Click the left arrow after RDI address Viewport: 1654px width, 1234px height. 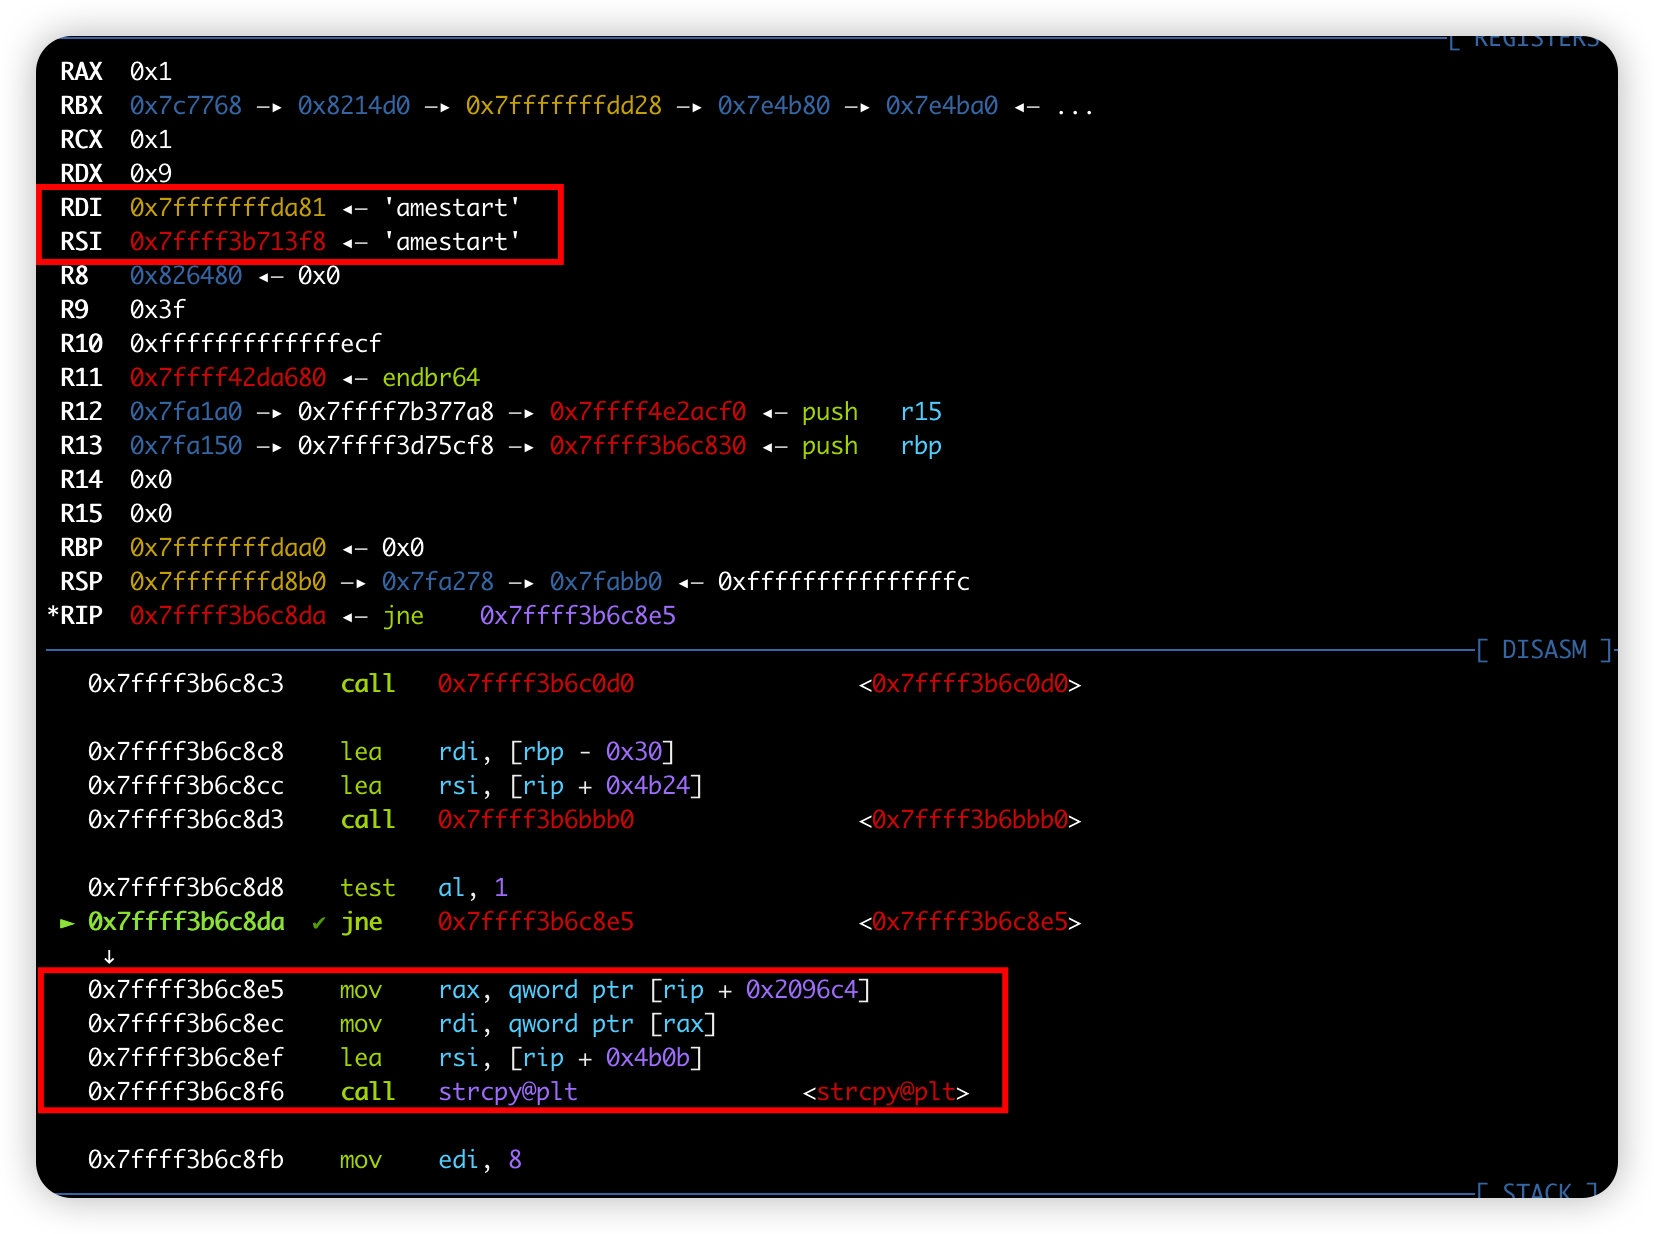pos(355,209)
